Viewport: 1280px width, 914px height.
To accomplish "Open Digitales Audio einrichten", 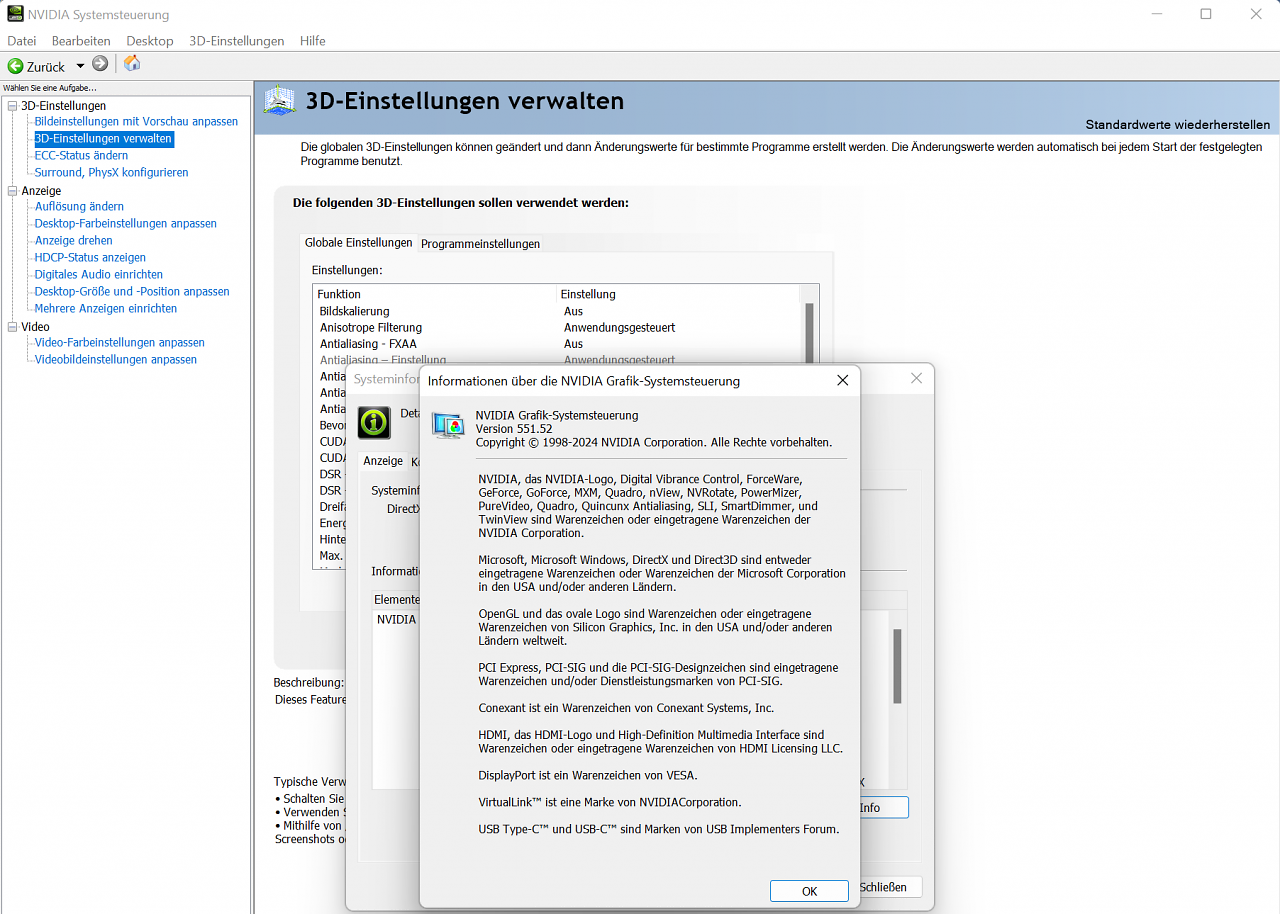I will point(98,275).
